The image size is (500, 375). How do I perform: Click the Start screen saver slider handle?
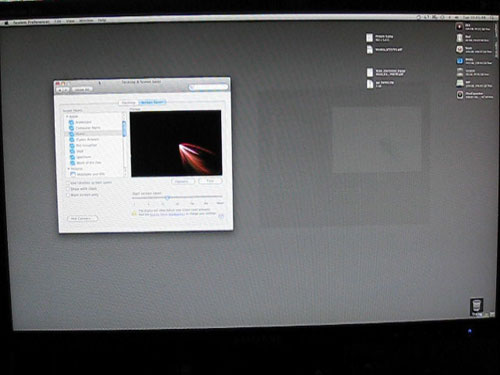[168, 197]
